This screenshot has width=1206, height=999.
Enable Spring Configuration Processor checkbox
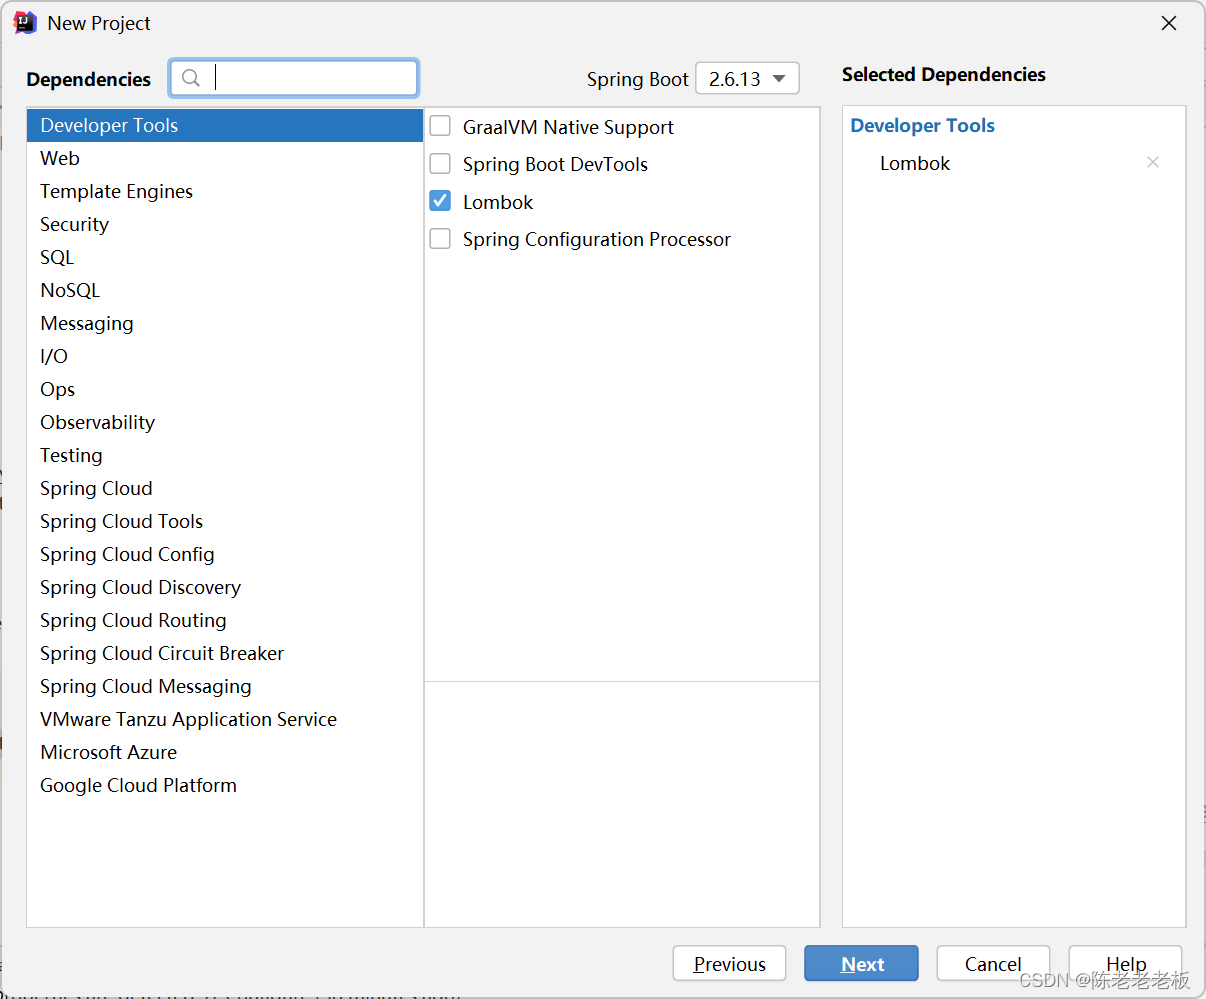coord(440,238)
